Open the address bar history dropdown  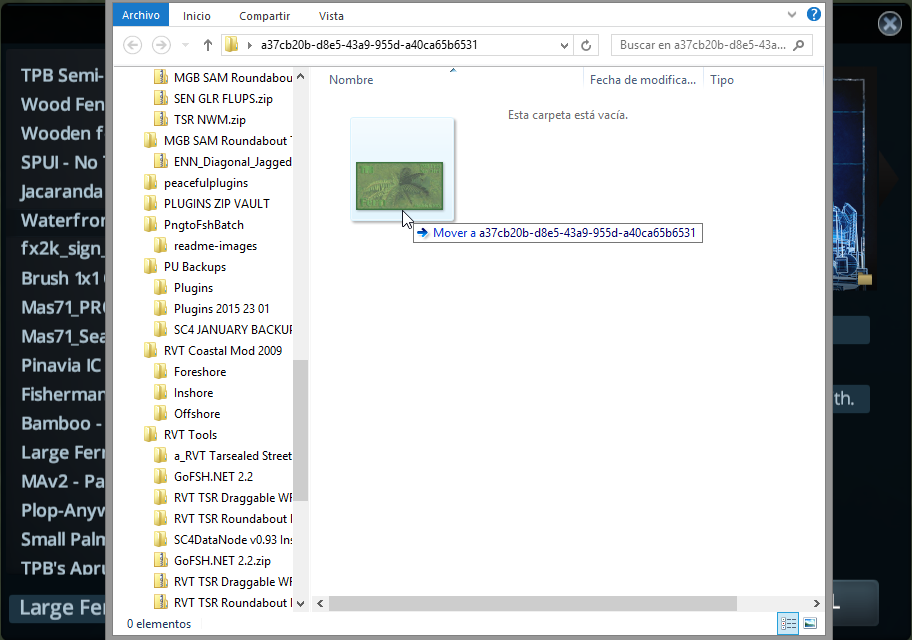[564, 45]
